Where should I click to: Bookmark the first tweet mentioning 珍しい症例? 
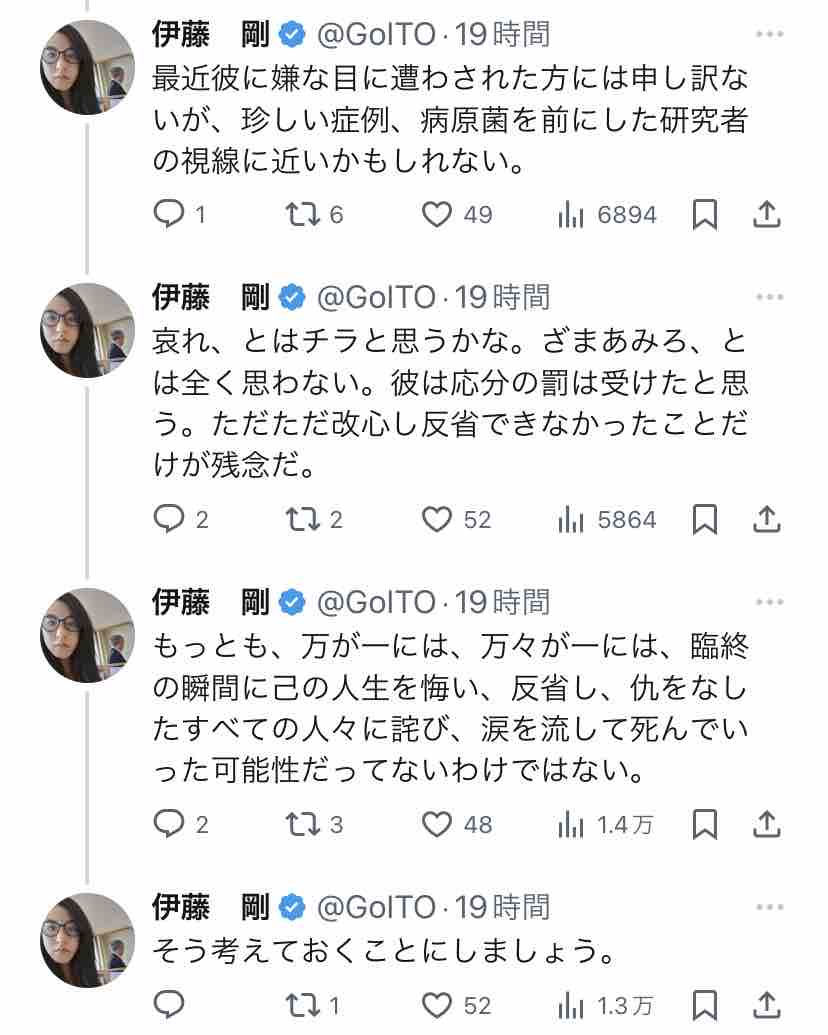[705, 214]
